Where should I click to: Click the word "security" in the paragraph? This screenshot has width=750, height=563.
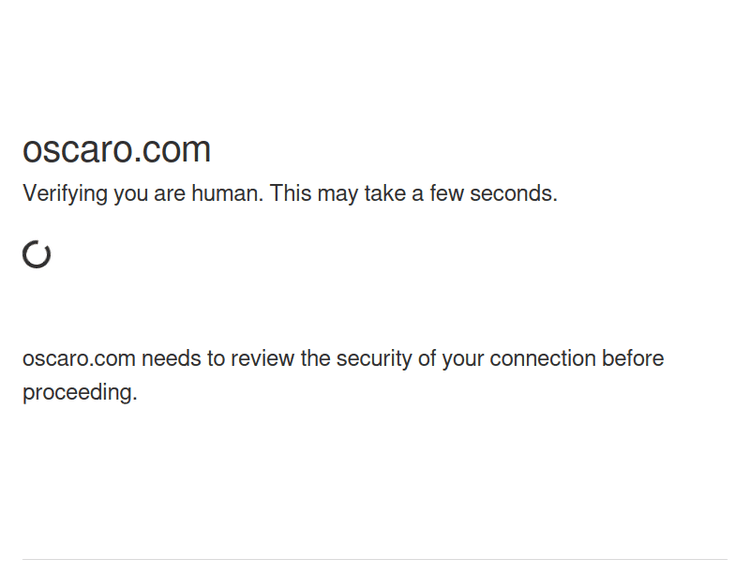(x=374, y=359)
